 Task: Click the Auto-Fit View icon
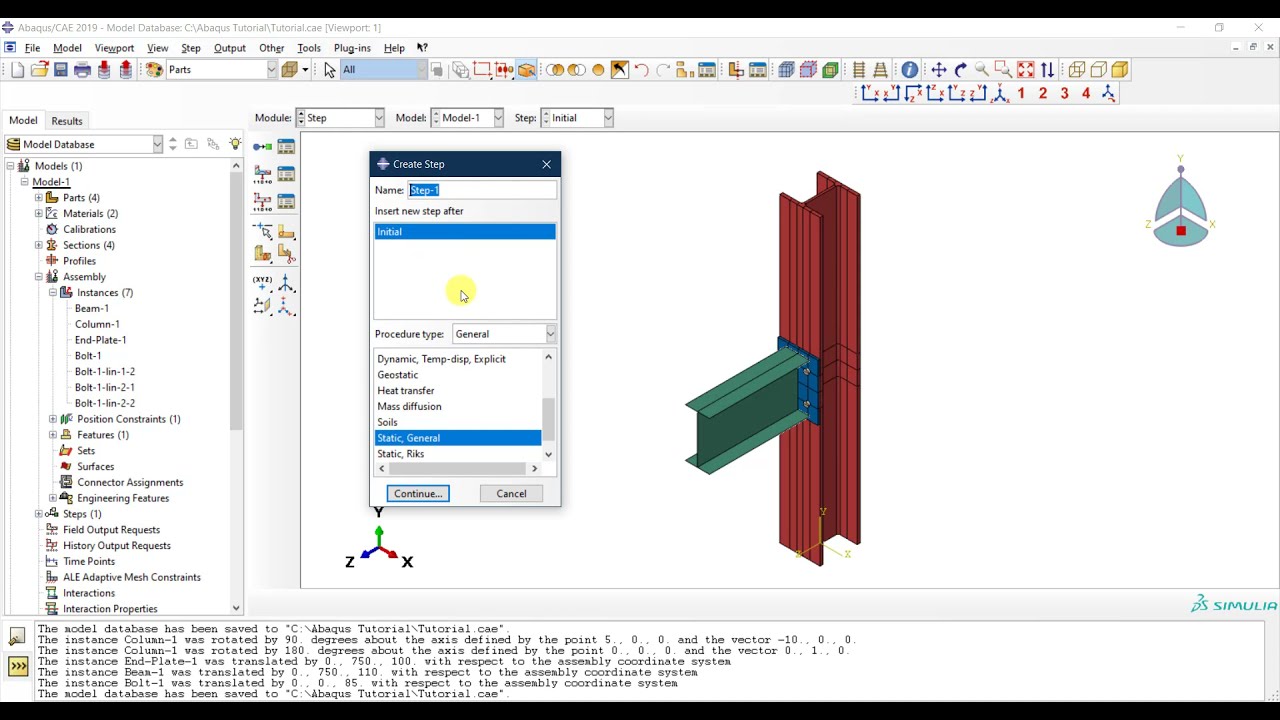pos(1025,70)
